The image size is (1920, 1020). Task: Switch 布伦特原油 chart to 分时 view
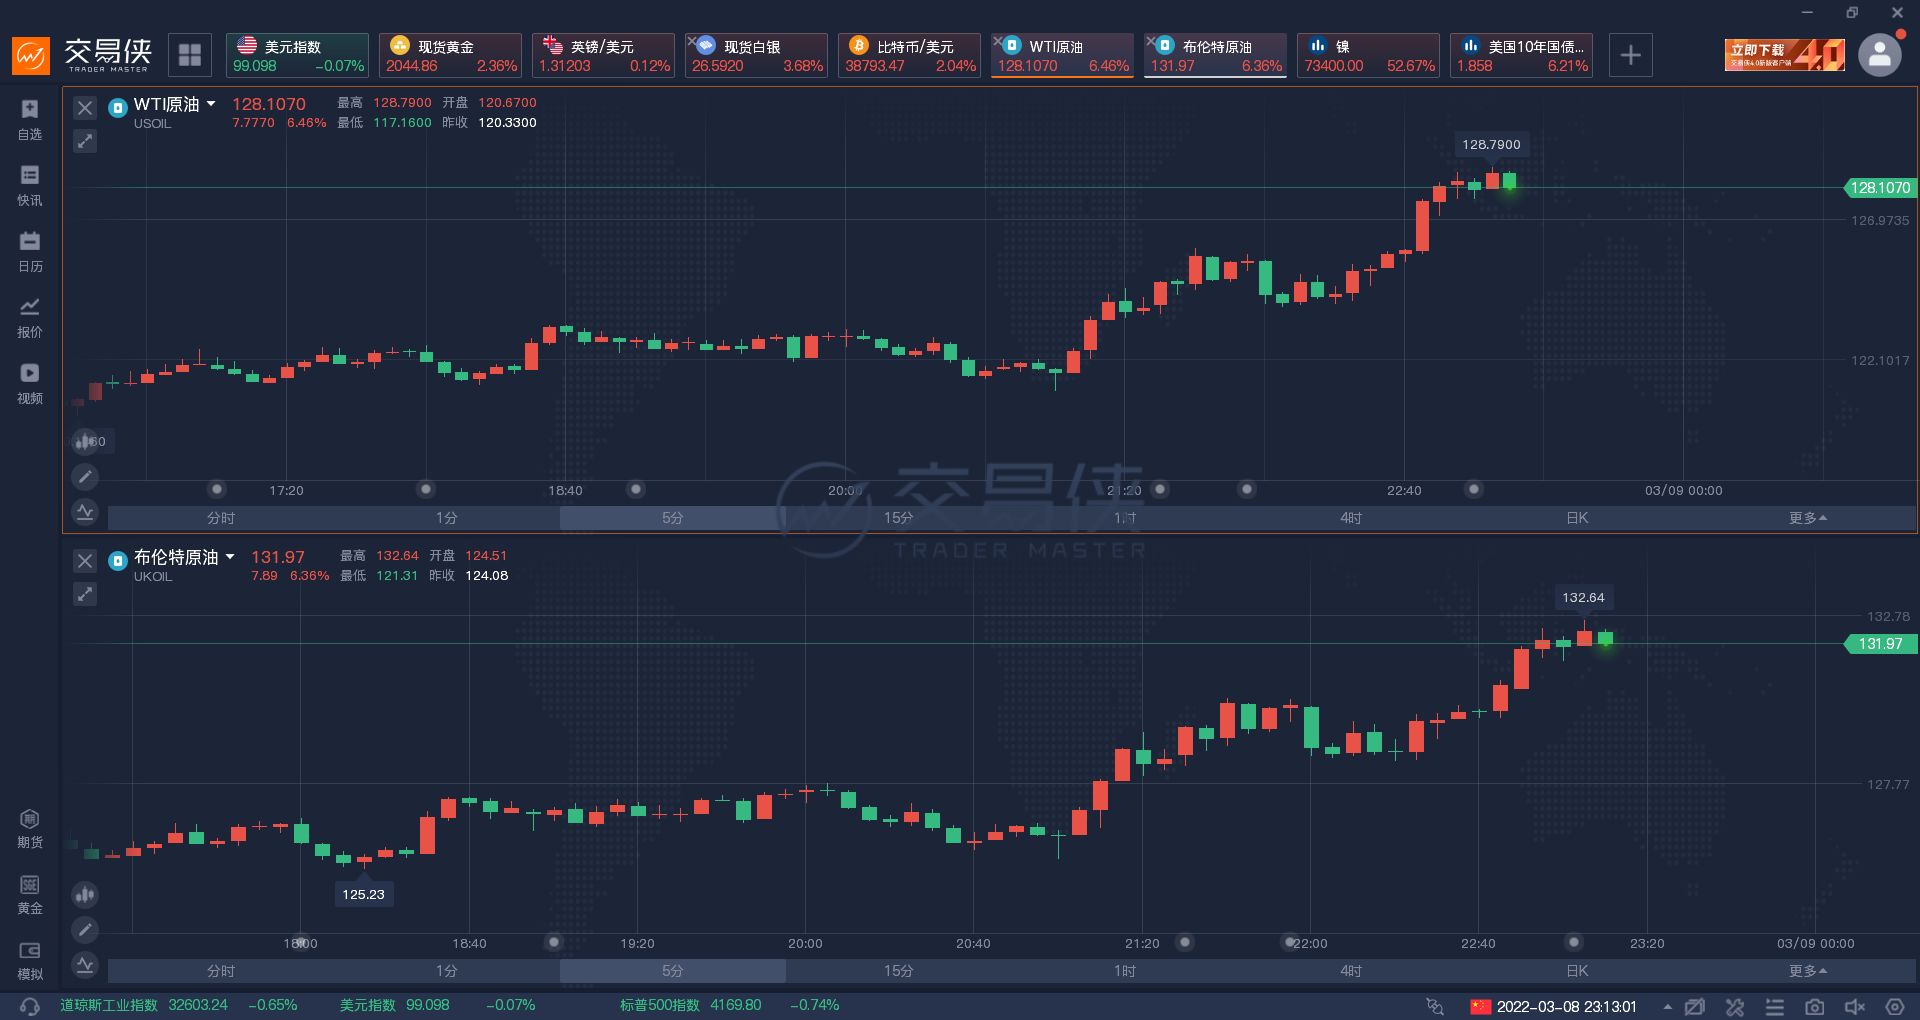click(221, 971)
